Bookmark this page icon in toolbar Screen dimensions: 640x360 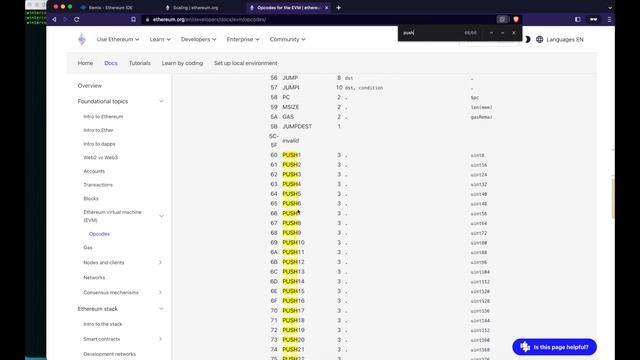click(x=133, y=19)
